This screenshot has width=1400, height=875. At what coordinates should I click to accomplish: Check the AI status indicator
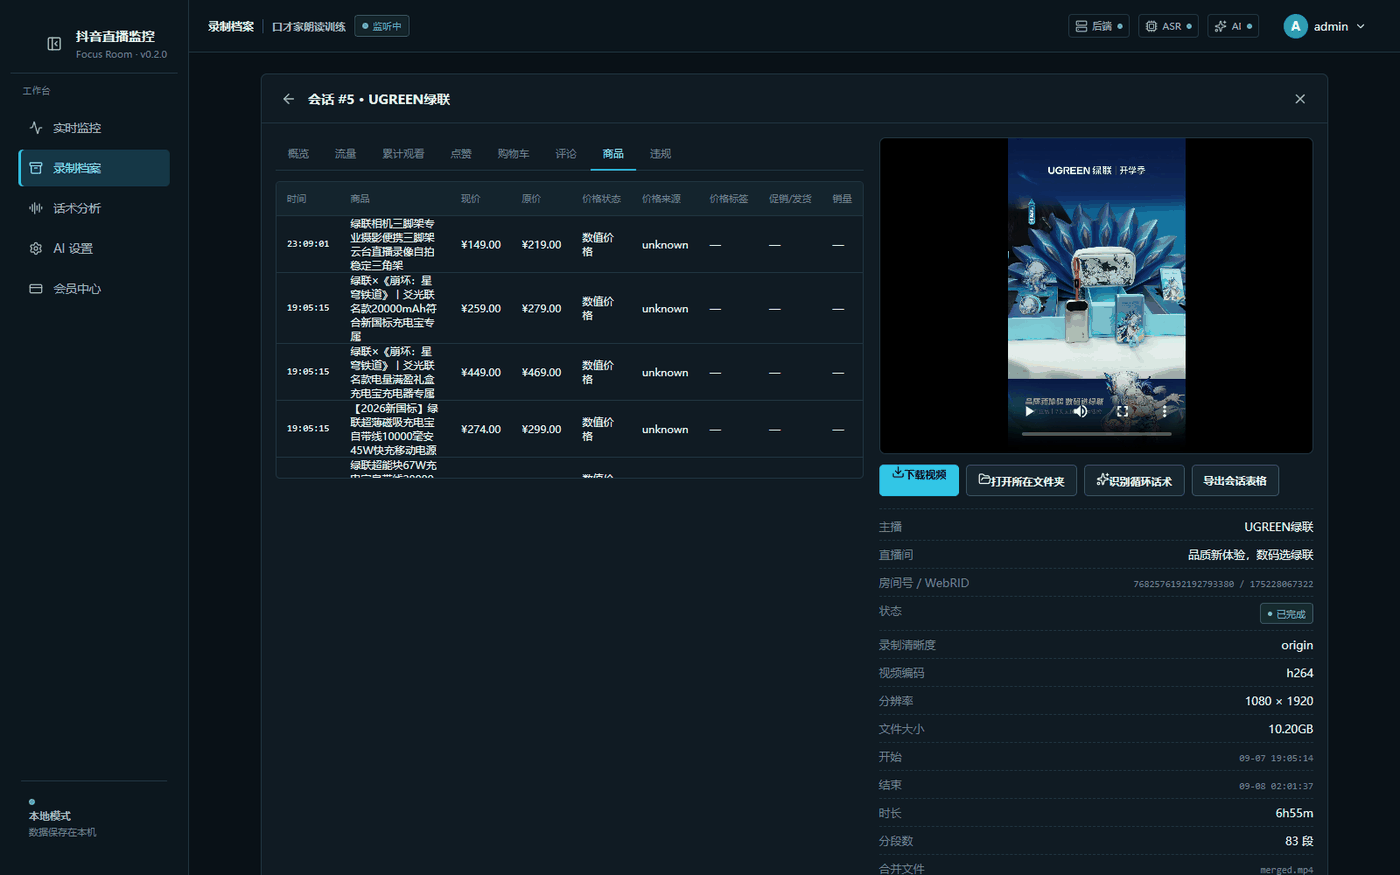pyautogui.click(x=1233, y=26)
